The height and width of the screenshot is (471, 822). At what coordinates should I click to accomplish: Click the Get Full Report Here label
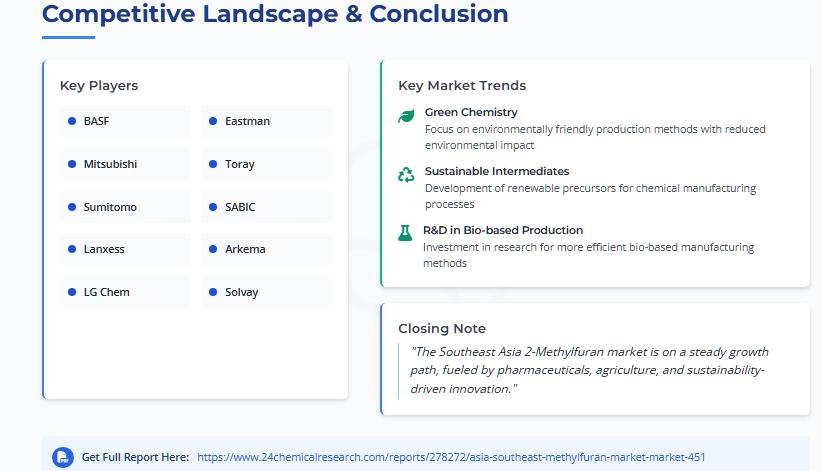click(x=135, y=457)
